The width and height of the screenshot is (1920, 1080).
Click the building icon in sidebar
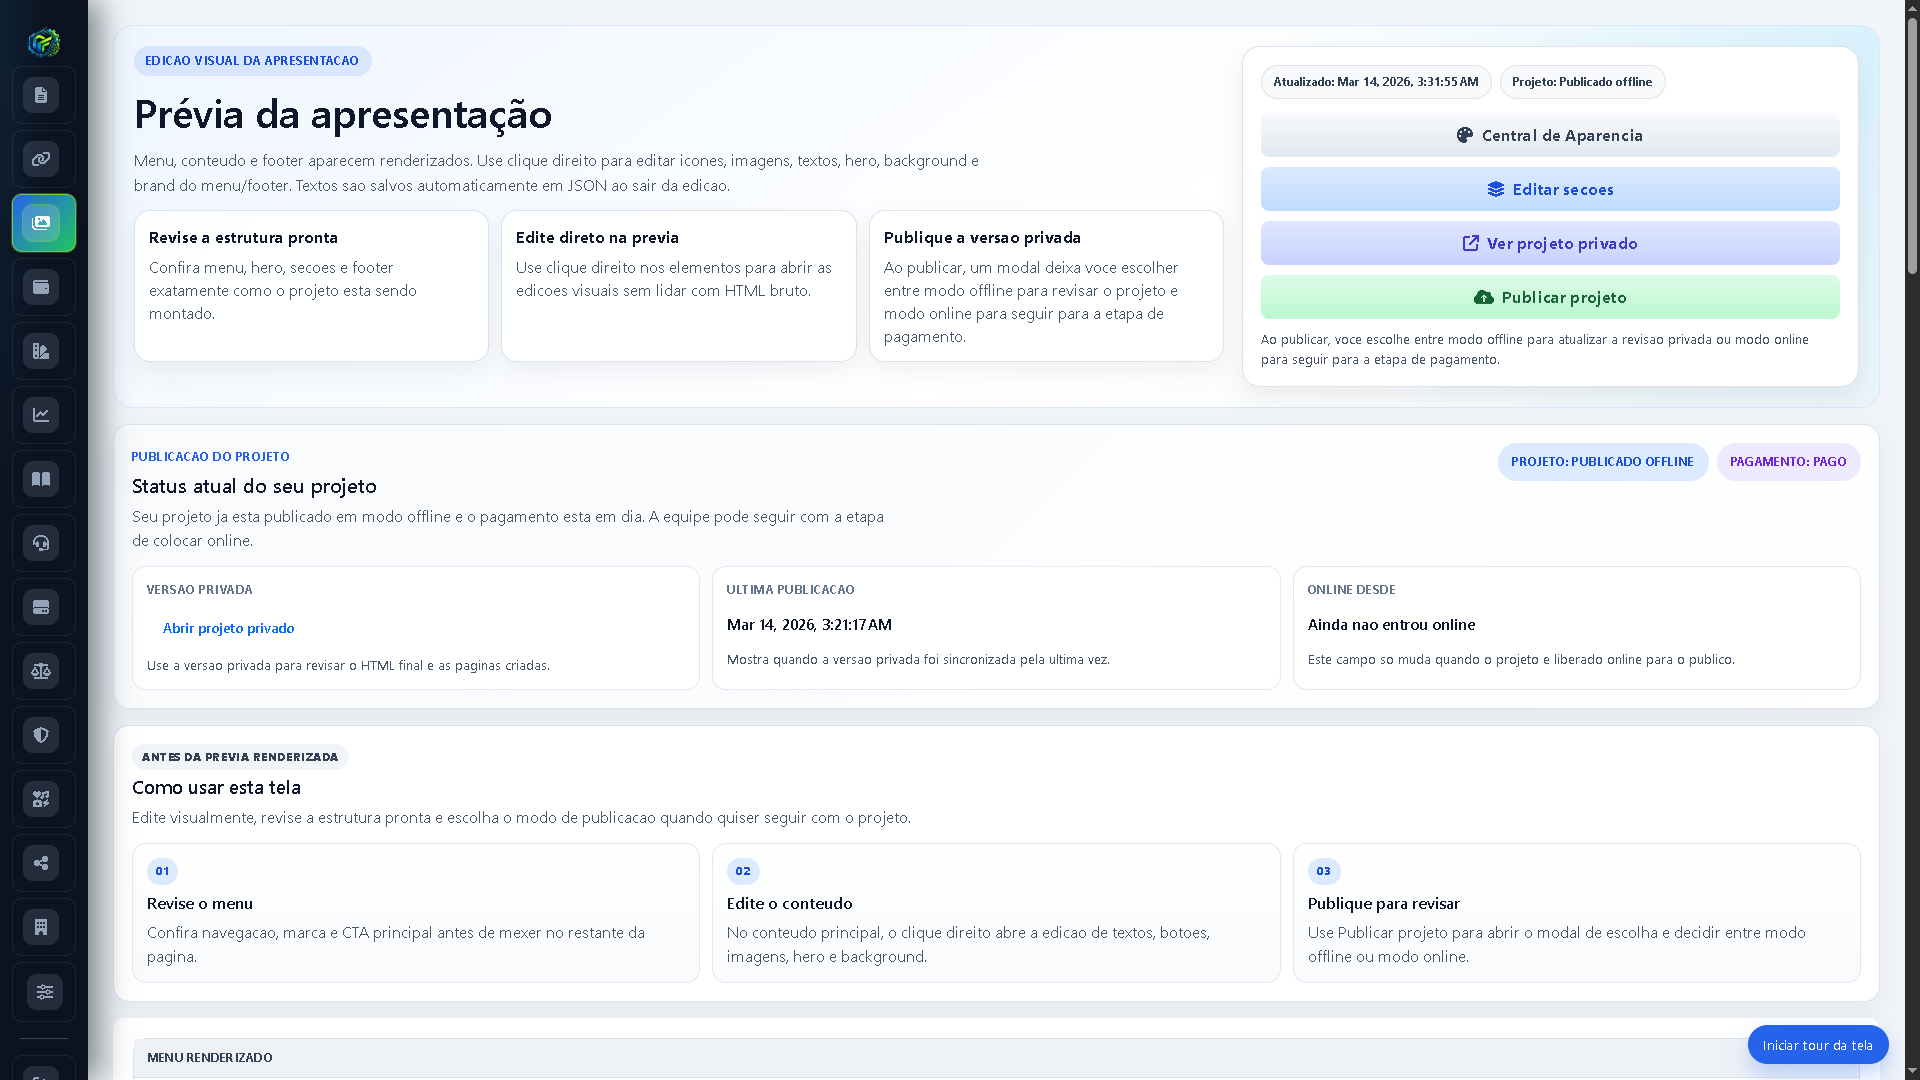[41, 927]
